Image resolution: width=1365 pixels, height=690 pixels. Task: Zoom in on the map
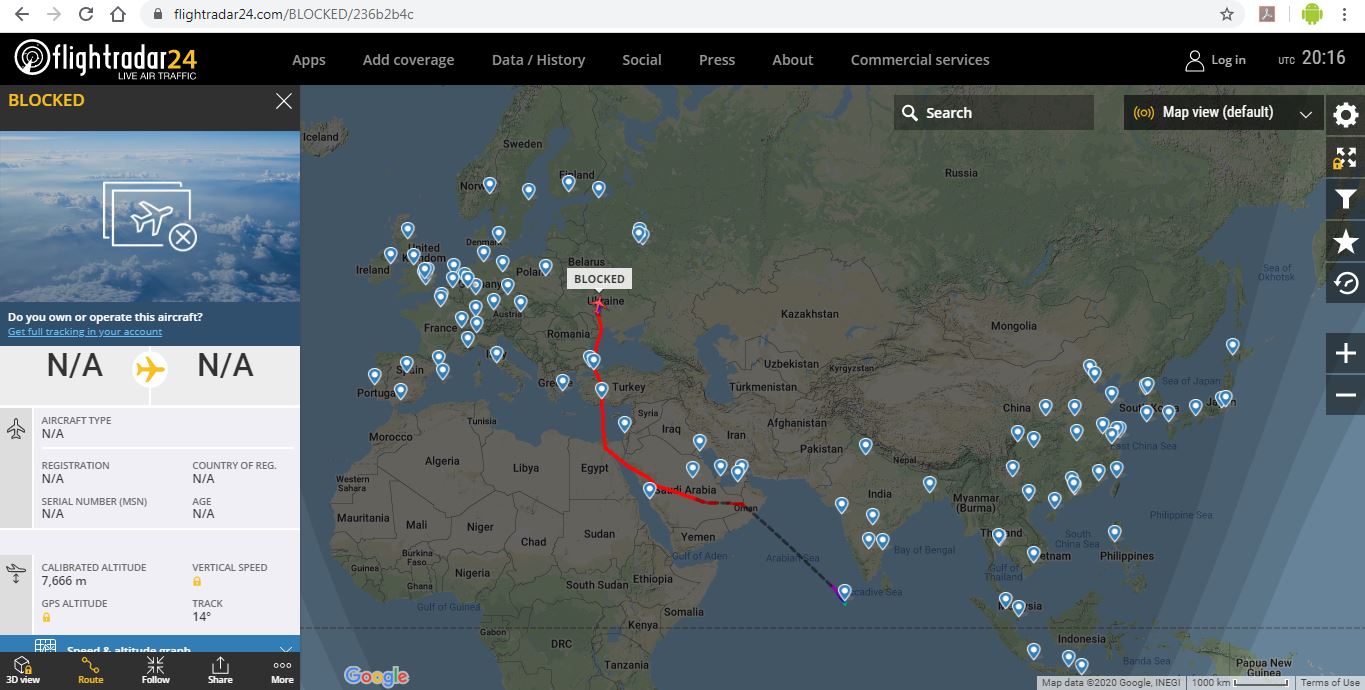pos(1346,353)
